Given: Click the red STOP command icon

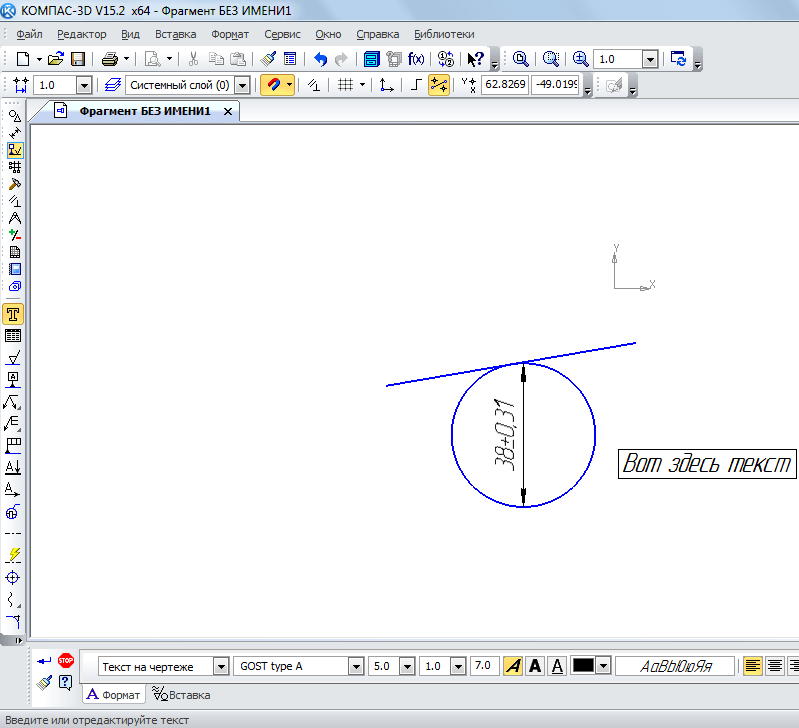Looking at the screenshot, I should [66, 660].
